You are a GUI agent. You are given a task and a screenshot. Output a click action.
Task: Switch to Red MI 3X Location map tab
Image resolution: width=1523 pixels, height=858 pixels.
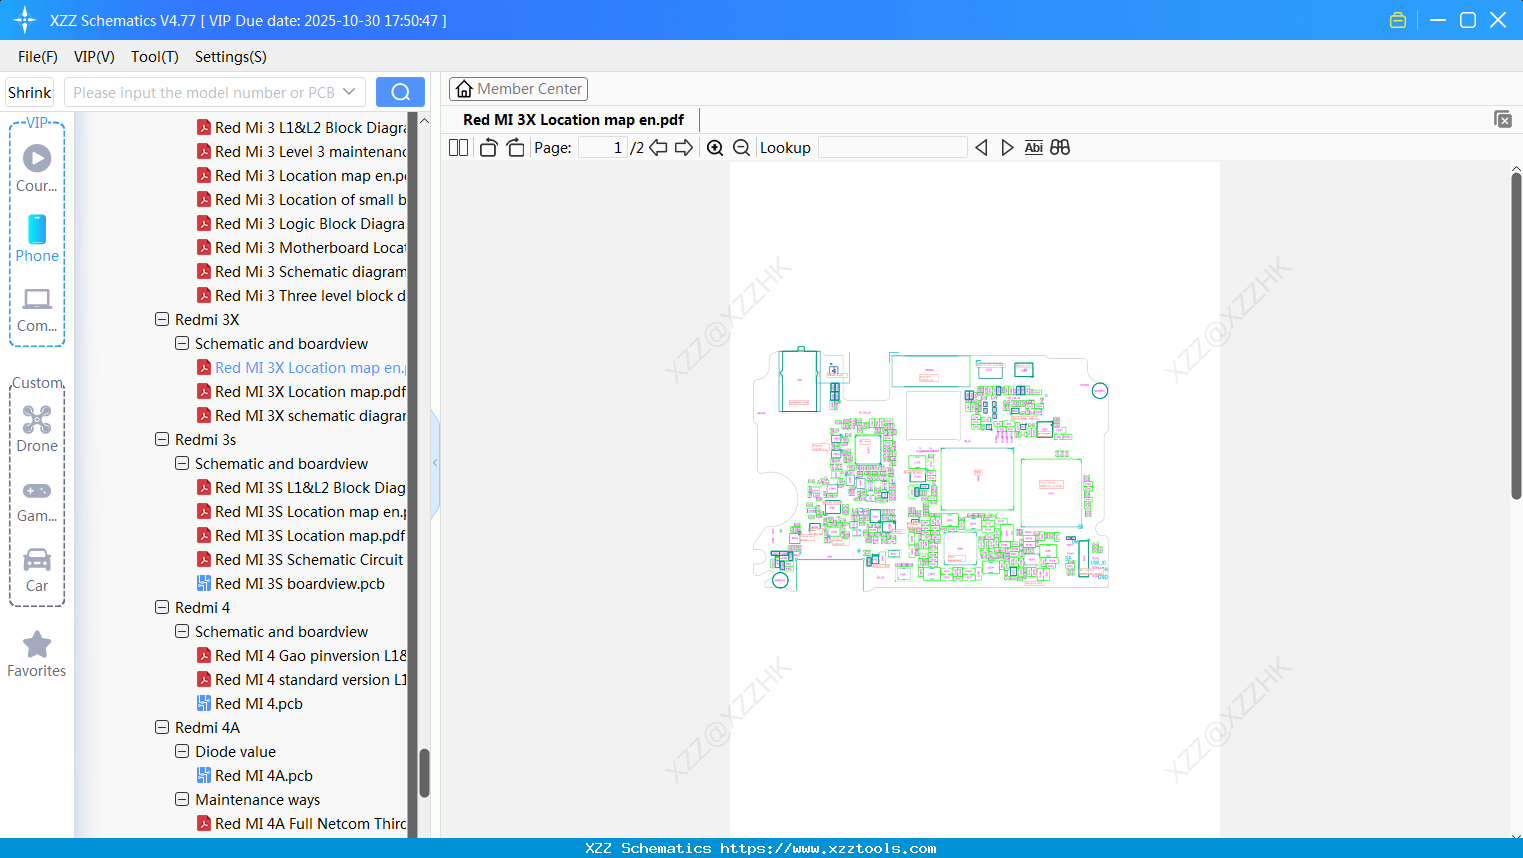coord(571,119)
